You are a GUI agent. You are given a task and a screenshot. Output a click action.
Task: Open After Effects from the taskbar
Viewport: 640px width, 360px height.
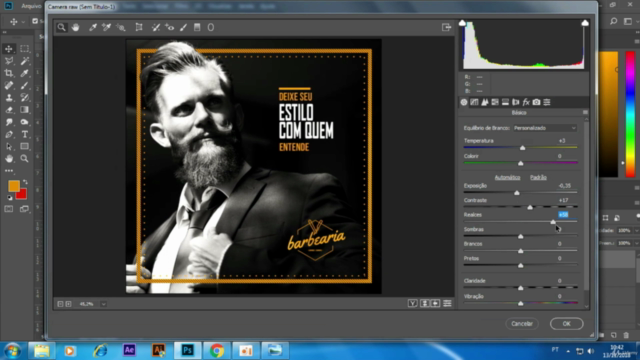point(129,350)
